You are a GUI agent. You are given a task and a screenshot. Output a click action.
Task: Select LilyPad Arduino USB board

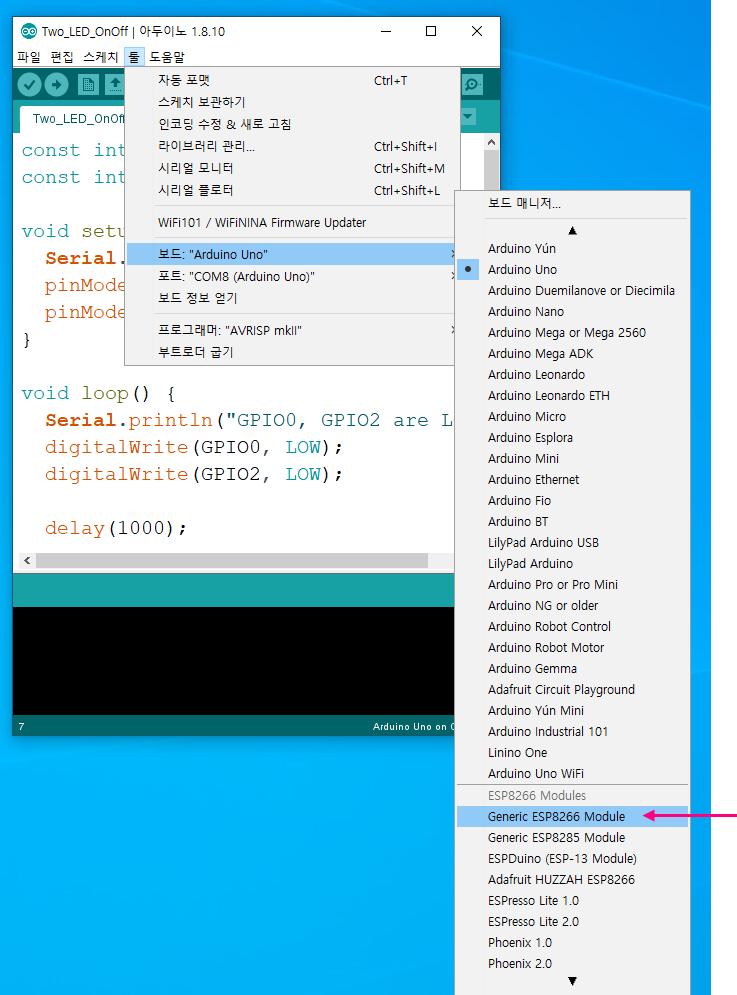pyautogui.click(x=572, y=541)
